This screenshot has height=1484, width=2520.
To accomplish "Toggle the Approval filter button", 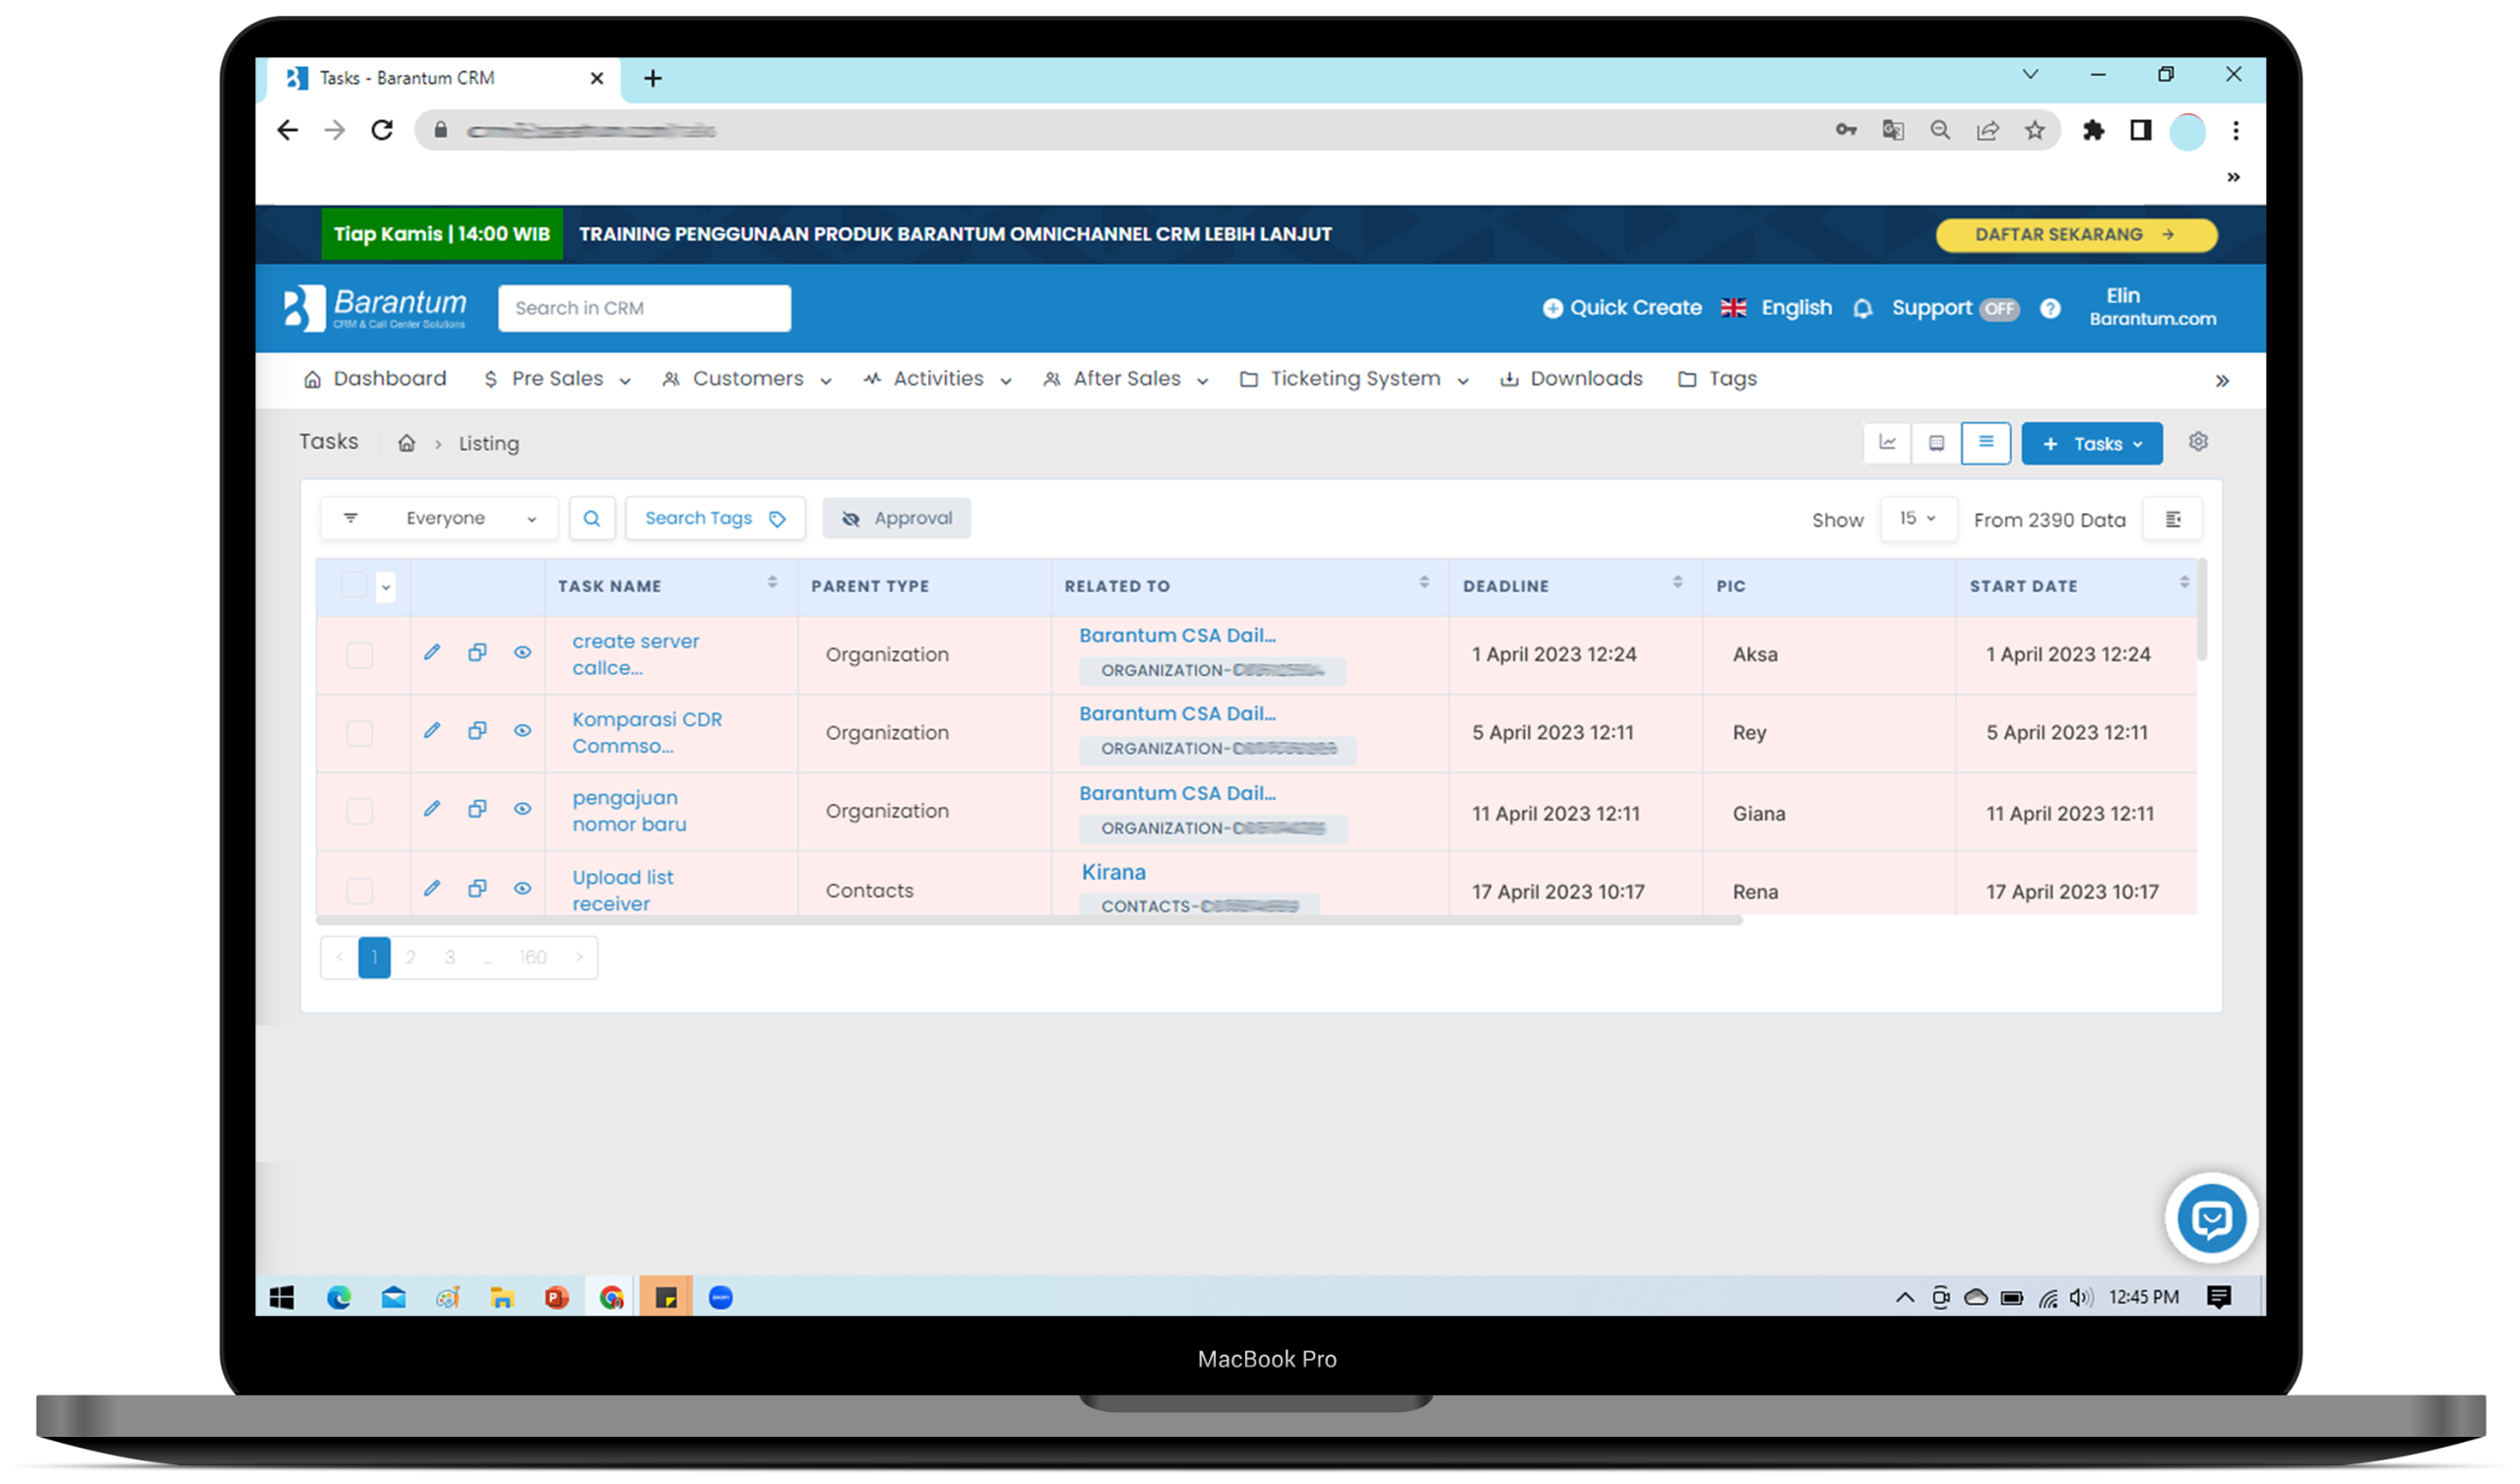I will coord(898,518).
